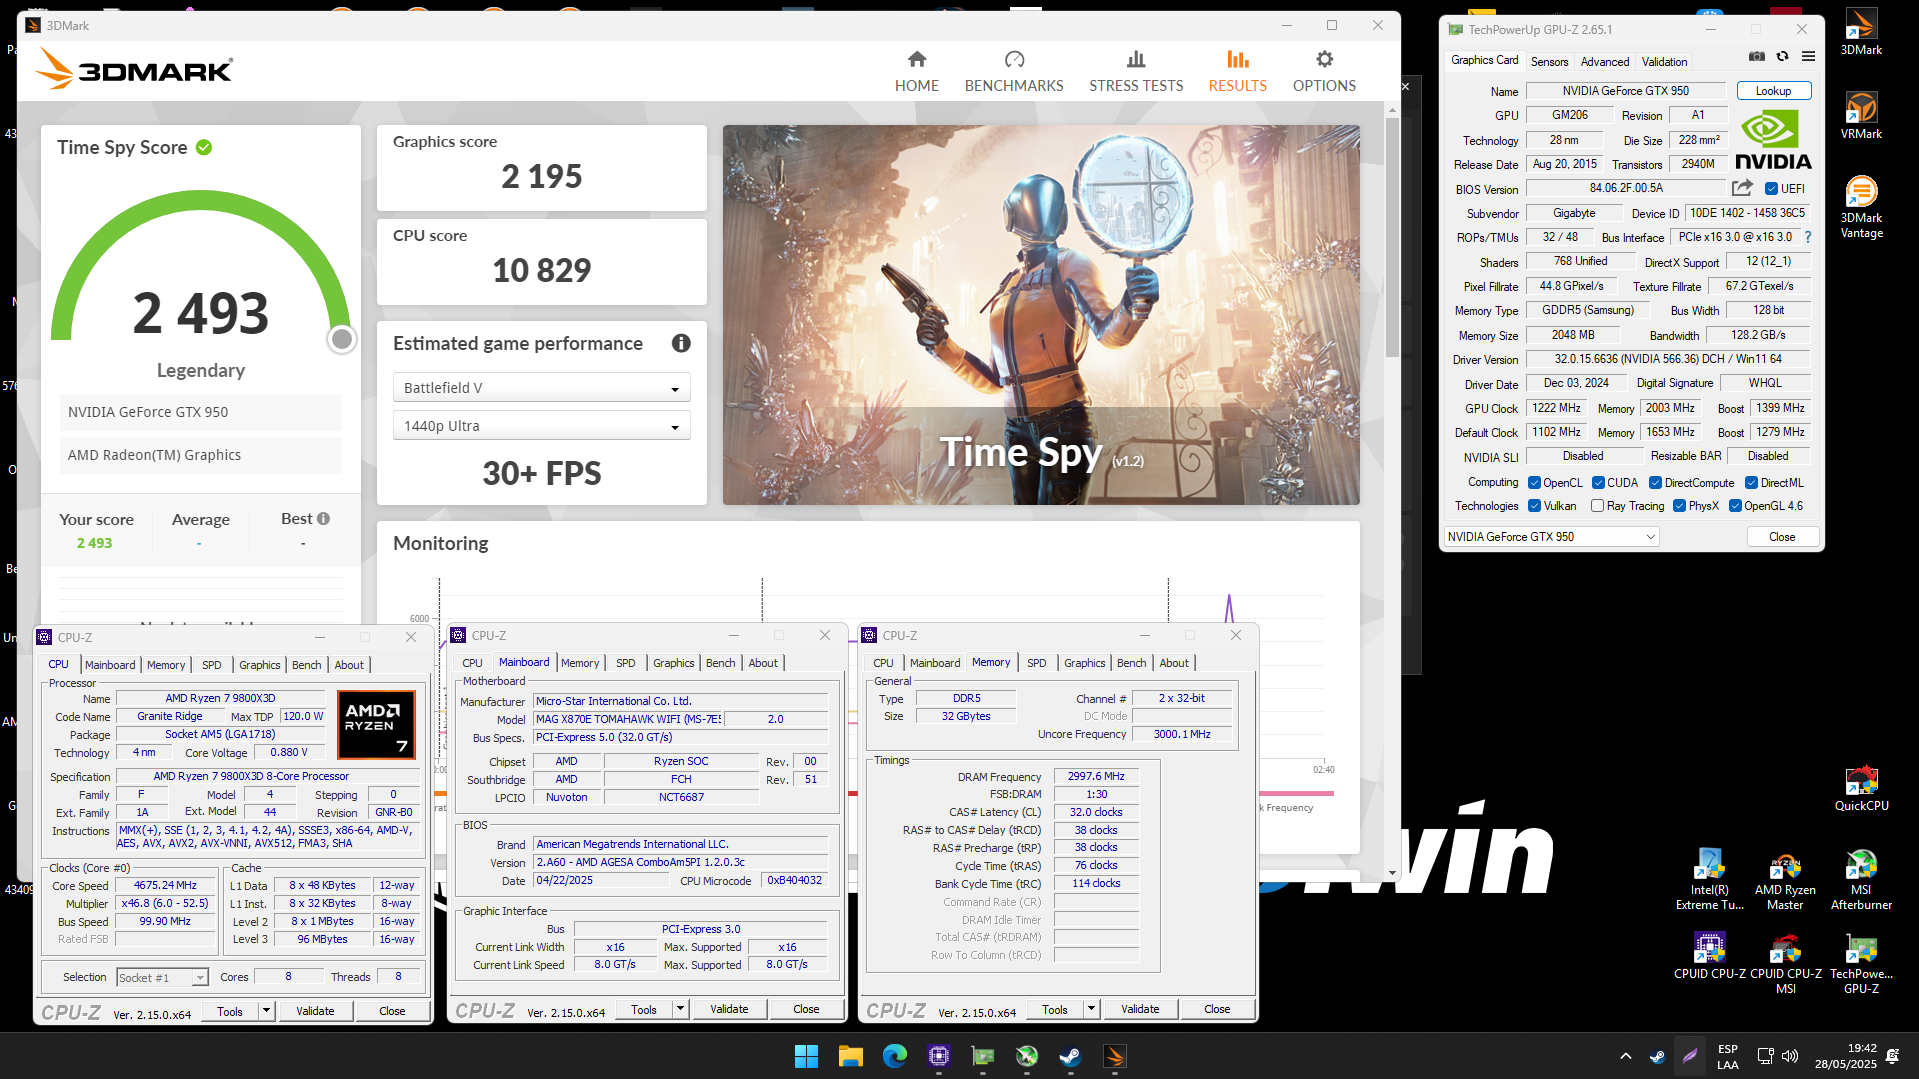
Task: Select SPD tab in the Mainboard CPU-Z window
Action: click(x=625, y=663)
